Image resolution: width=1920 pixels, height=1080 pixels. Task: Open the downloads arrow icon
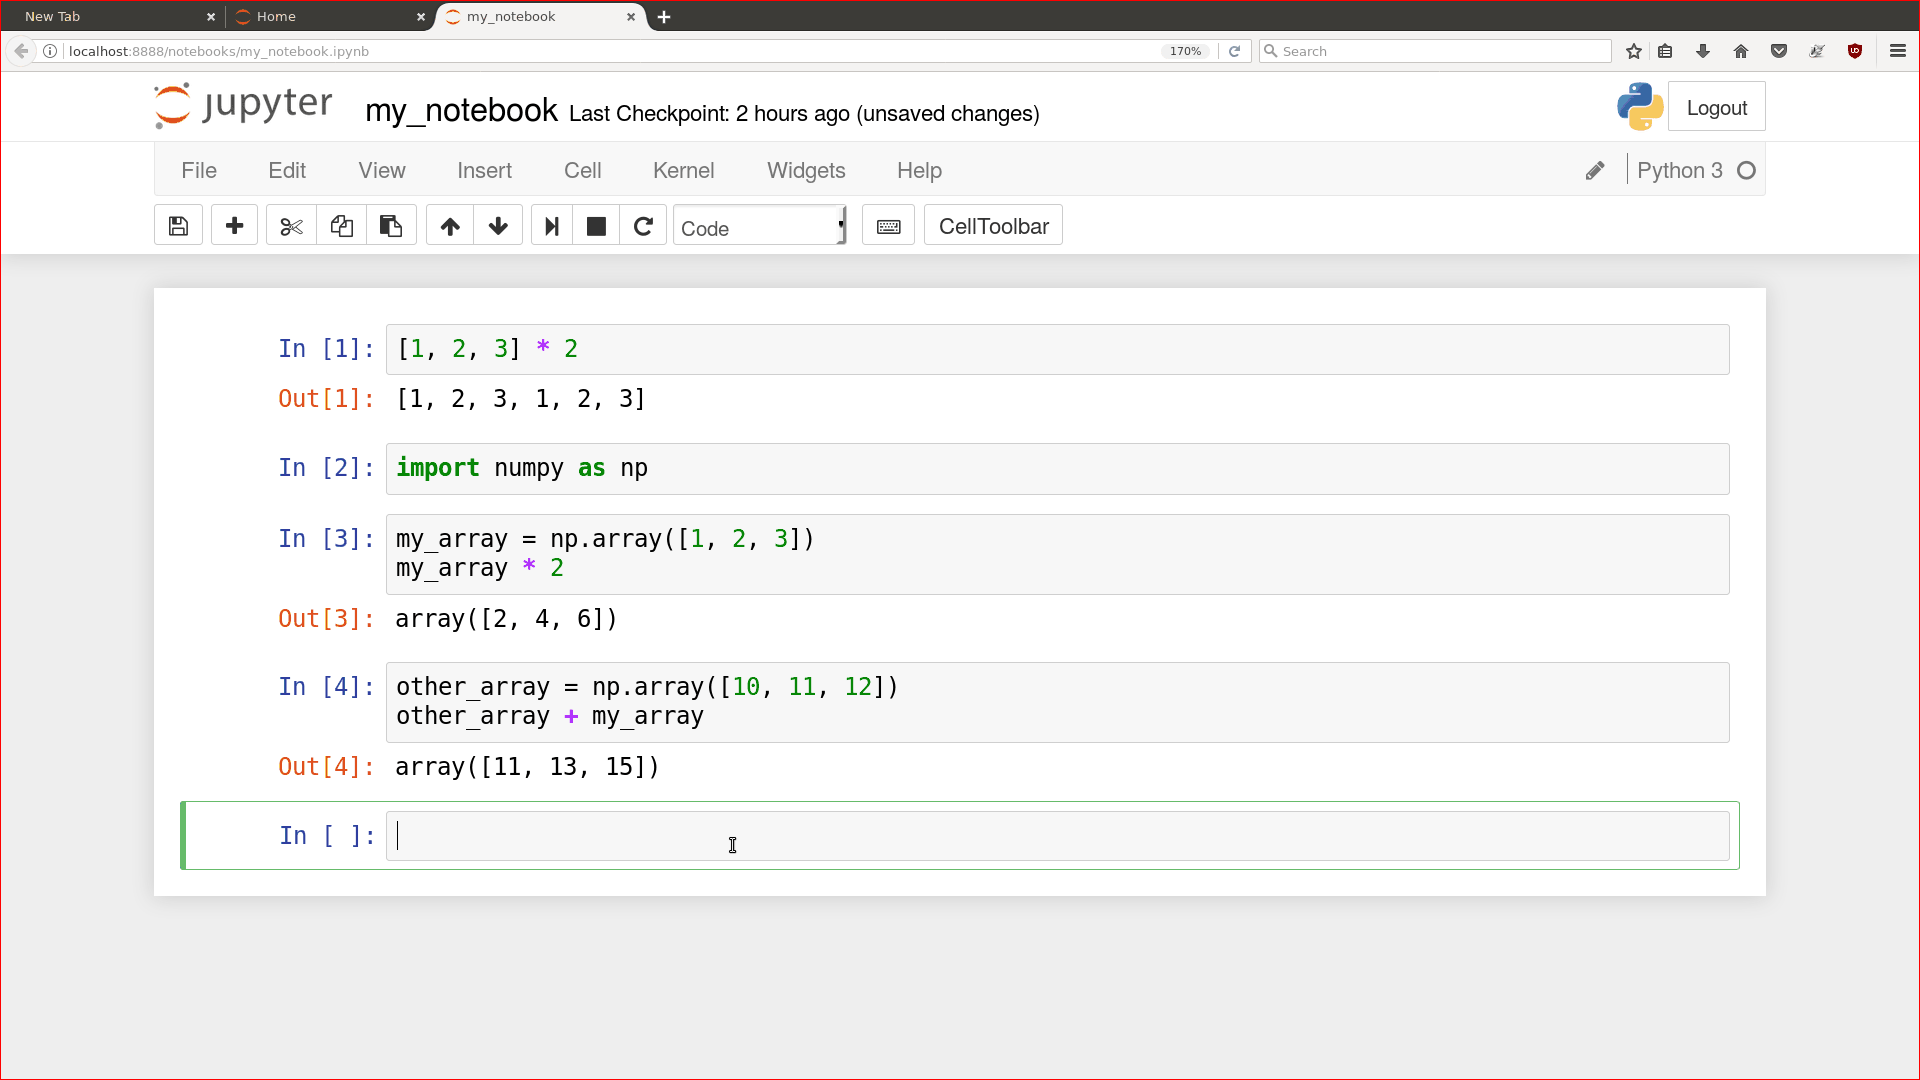click(1703, 51)
